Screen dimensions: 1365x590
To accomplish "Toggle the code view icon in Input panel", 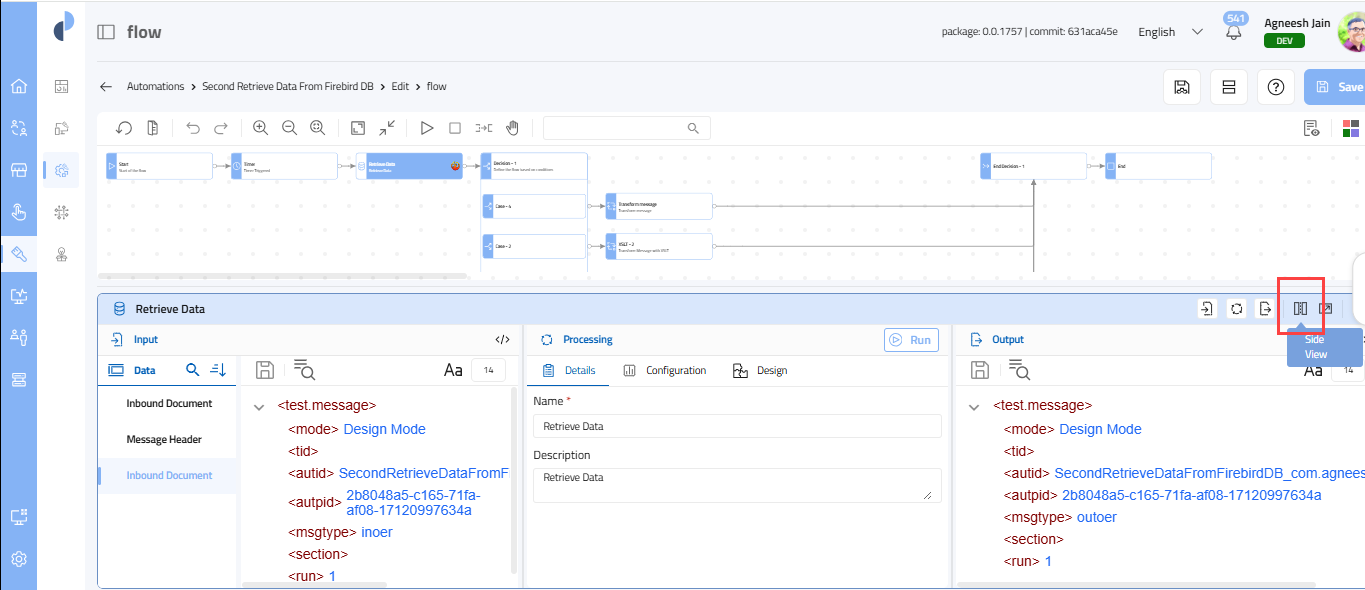I will 502,340.
